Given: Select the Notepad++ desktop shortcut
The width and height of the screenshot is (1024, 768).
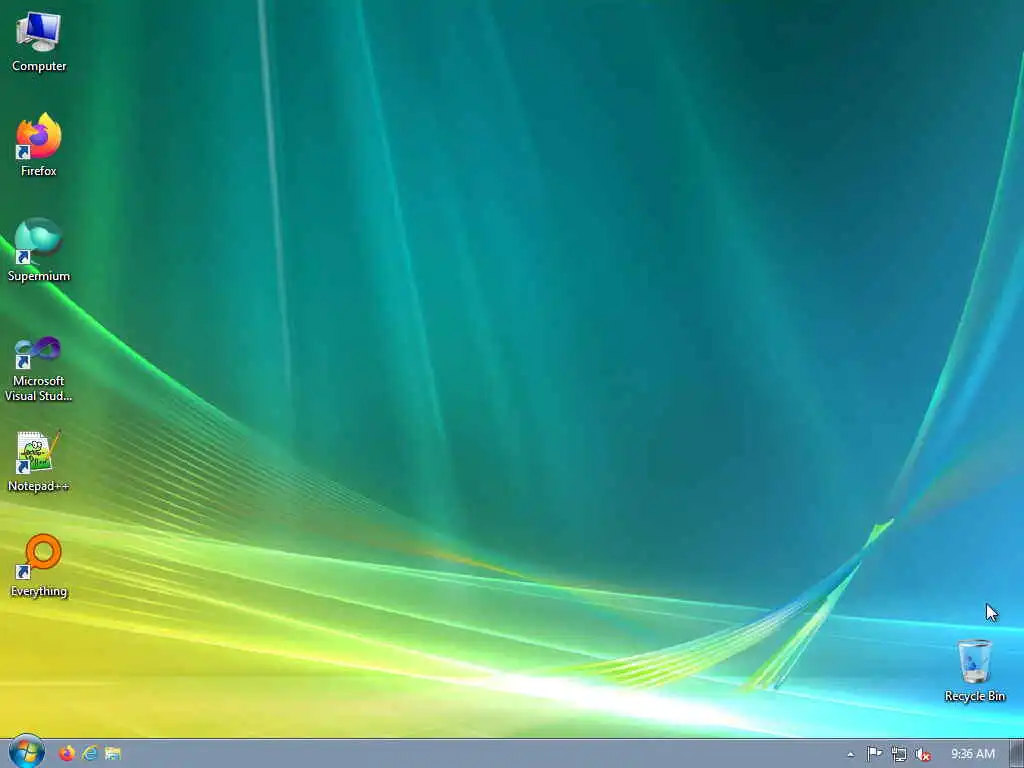Looking at the screenshot, I should (39, 461).
